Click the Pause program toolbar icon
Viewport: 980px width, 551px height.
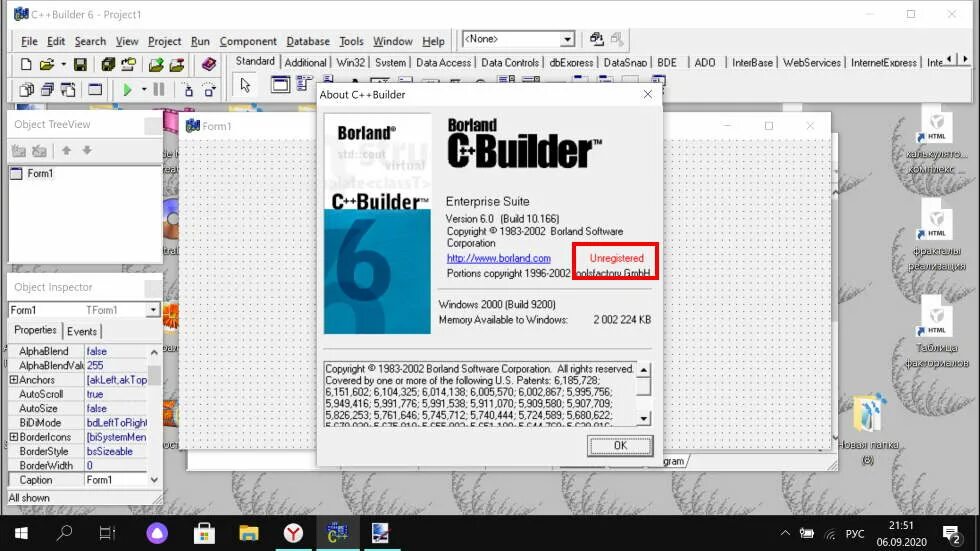click(159, 90)
